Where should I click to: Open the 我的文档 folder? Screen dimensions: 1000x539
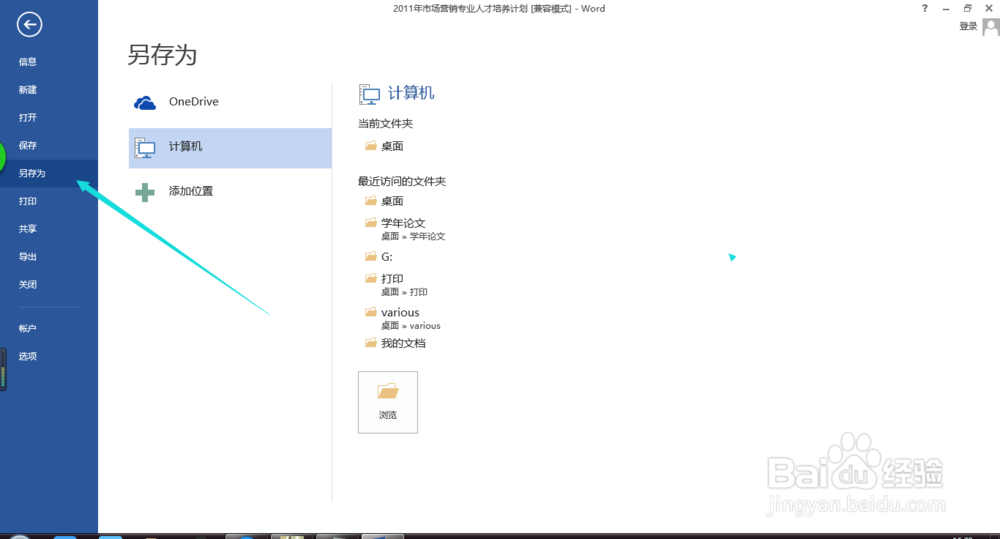click(403, 343)
